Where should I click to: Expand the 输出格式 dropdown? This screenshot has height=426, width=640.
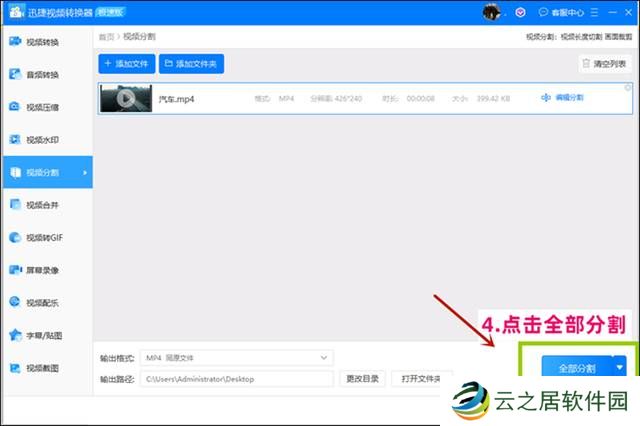pos(236,358)
